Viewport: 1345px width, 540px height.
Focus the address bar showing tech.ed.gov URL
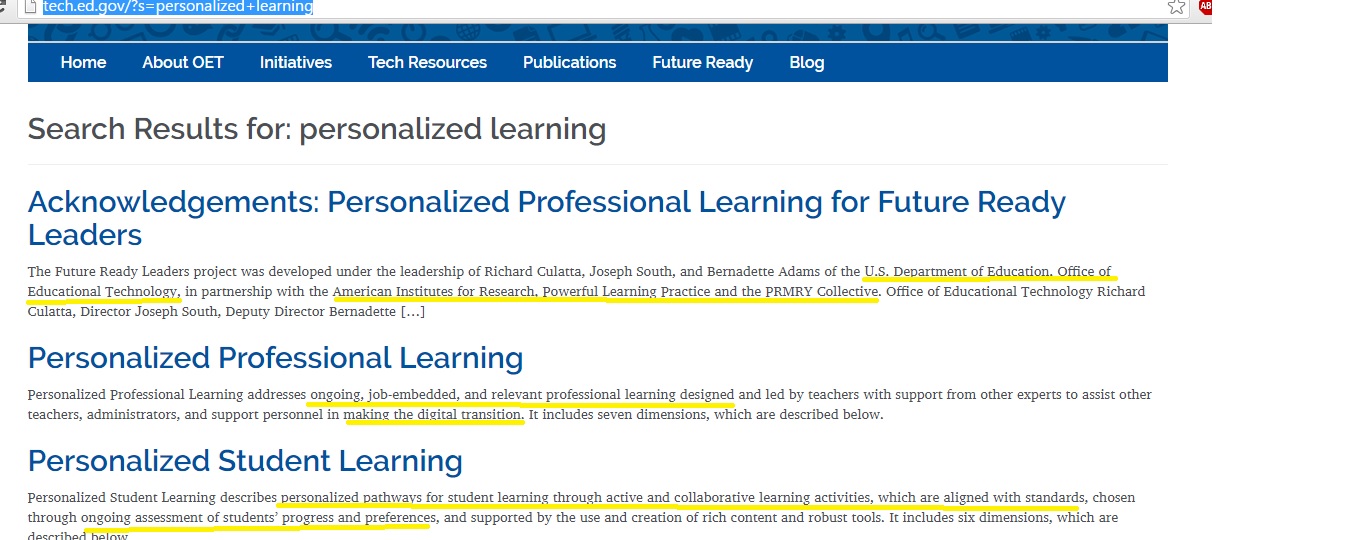click(600, 7)
